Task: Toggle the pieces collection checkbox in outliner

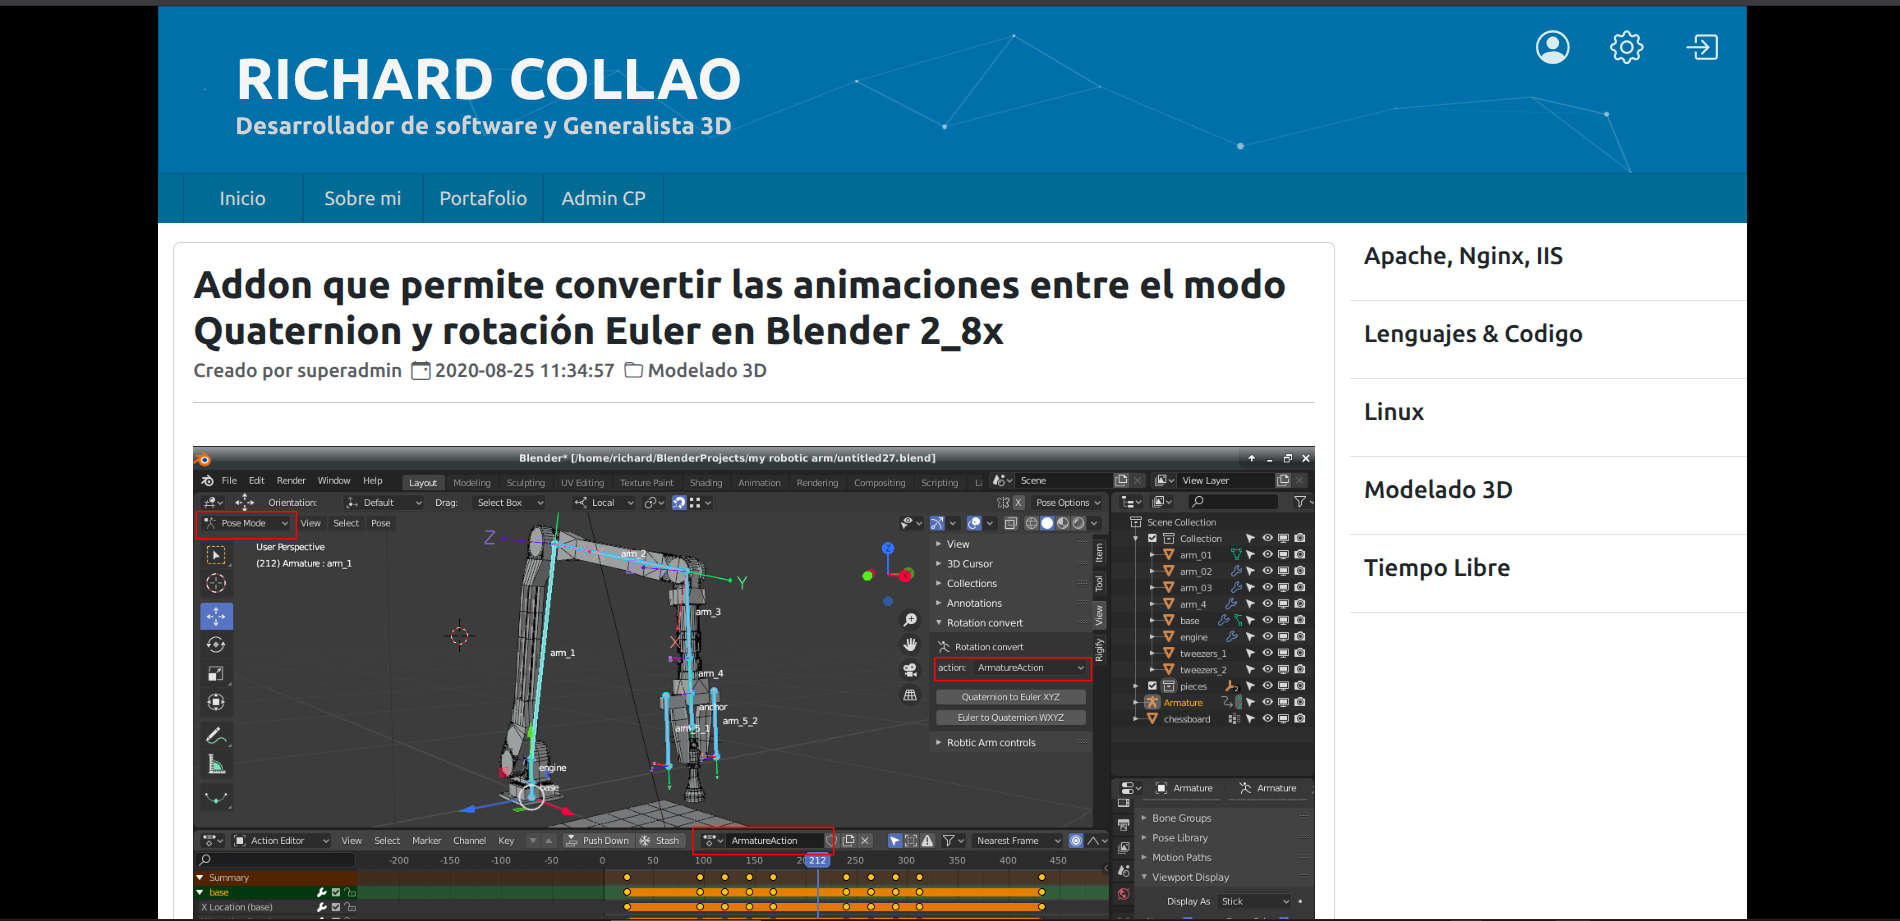Action: point(1152,686)
